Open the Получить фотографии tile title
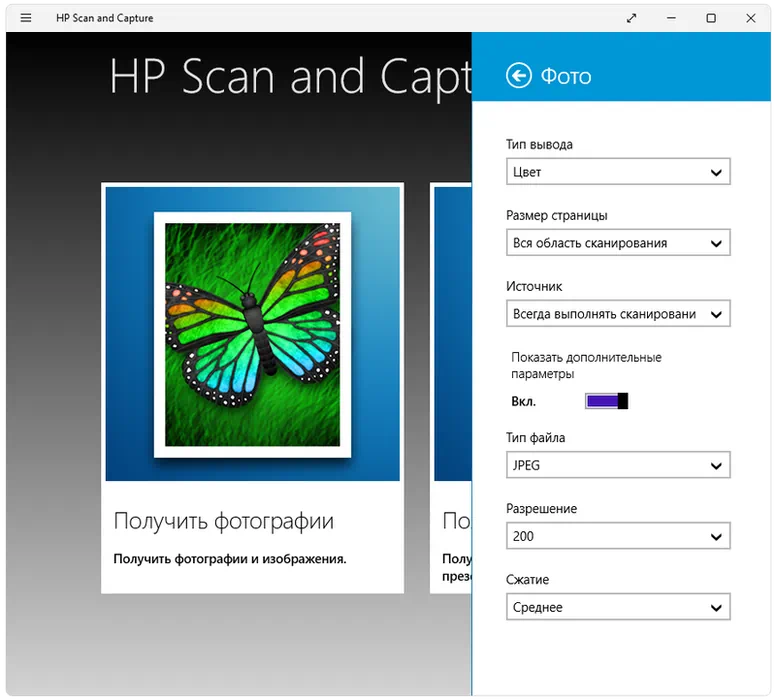Screen dimensions: 776x700 [224, 521]
